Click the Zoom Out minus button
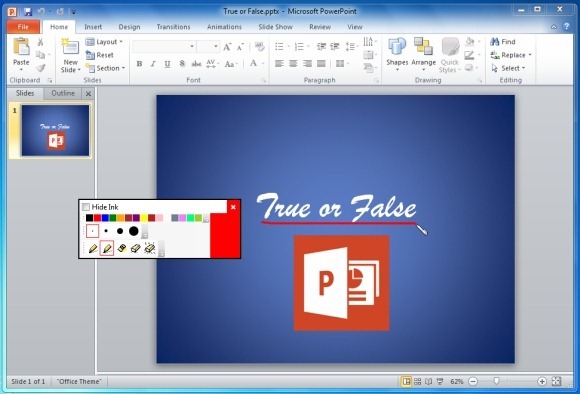Screen dimensions: 580x394 click(x=473, y=381)
